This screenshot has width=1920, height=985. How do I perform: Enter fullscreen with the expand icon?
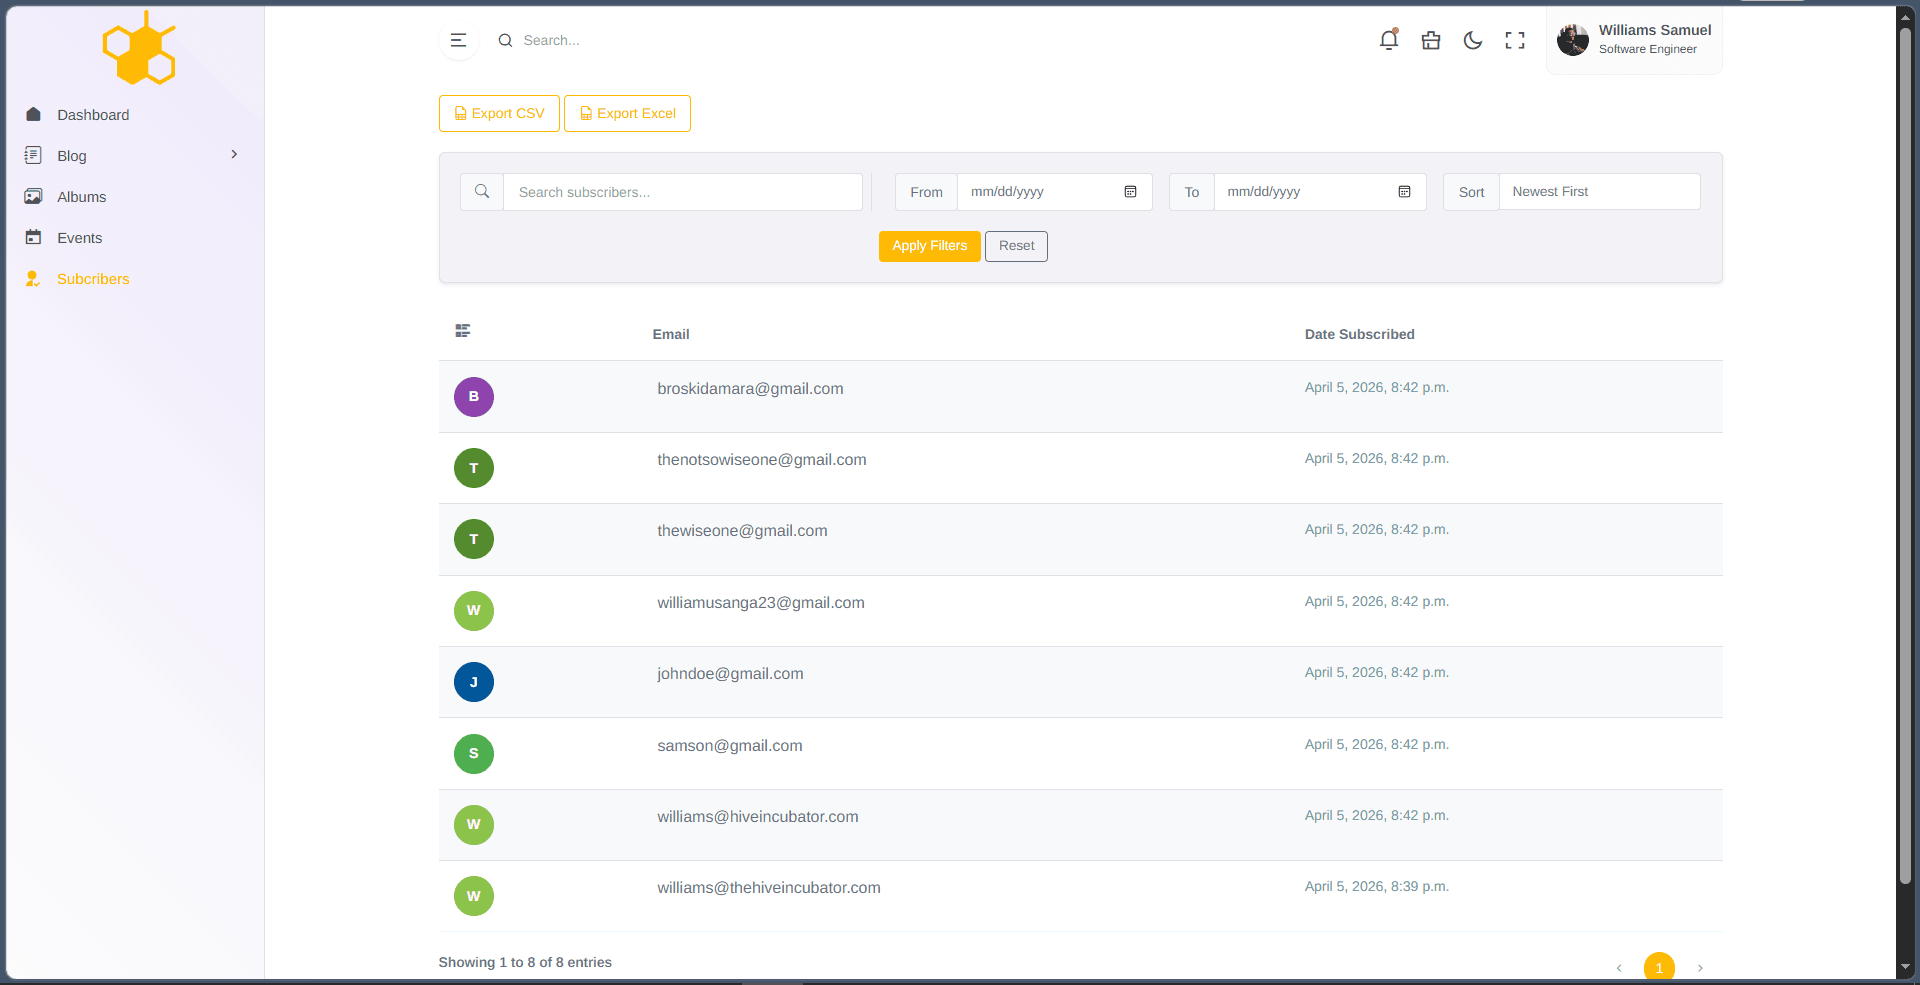coord(1515,40)
